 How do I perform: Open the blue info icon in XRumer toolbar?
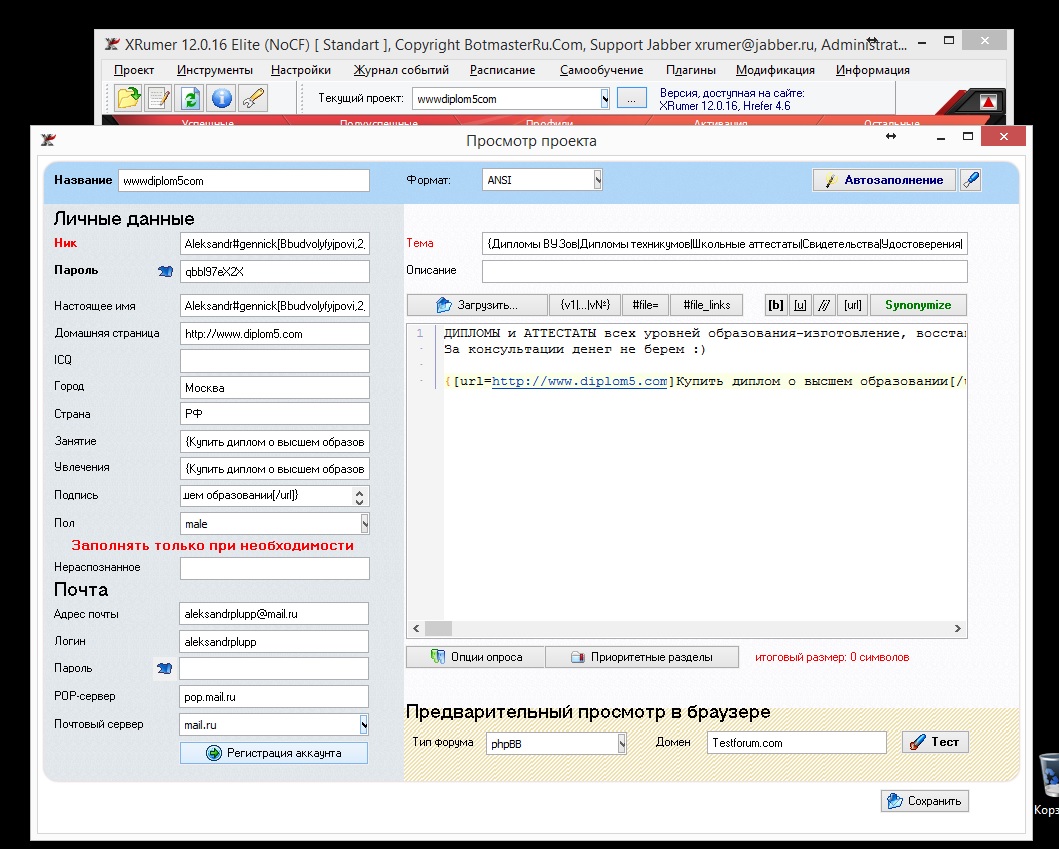pyautogui.click(x=222, y=99)
